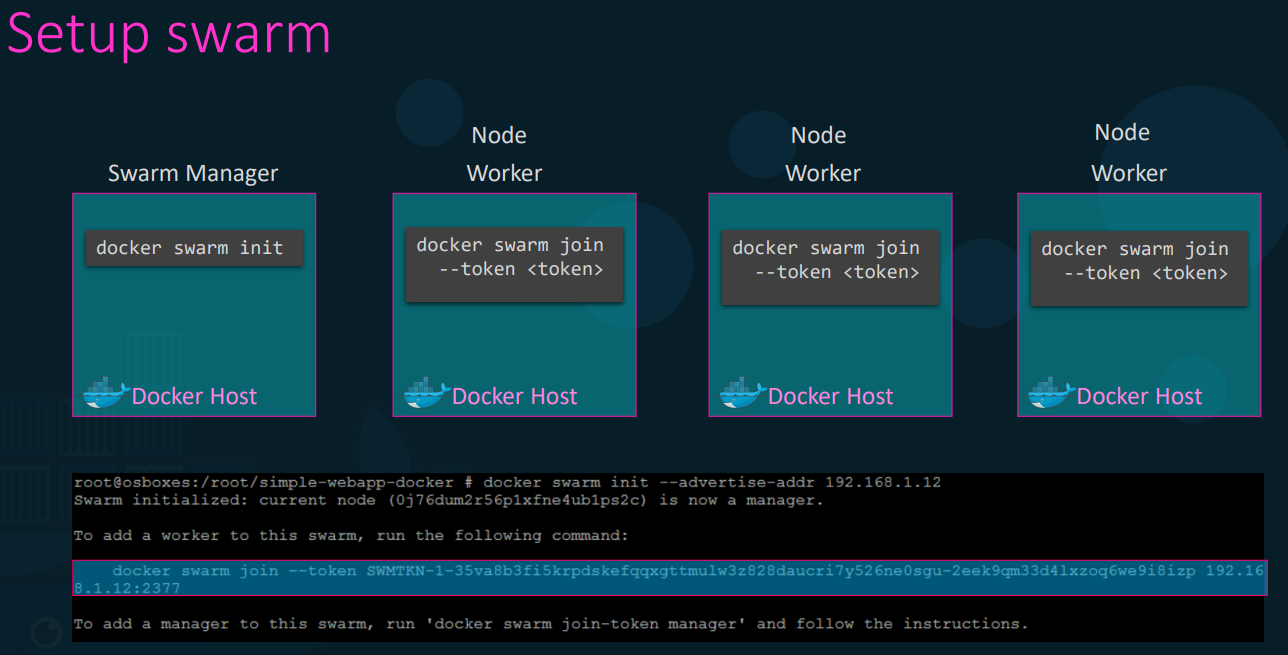1288x655 pixels.
Task: Click the 'To add a worker to this swarm' line
Action: pyautogui.click(x=351, y=536)
